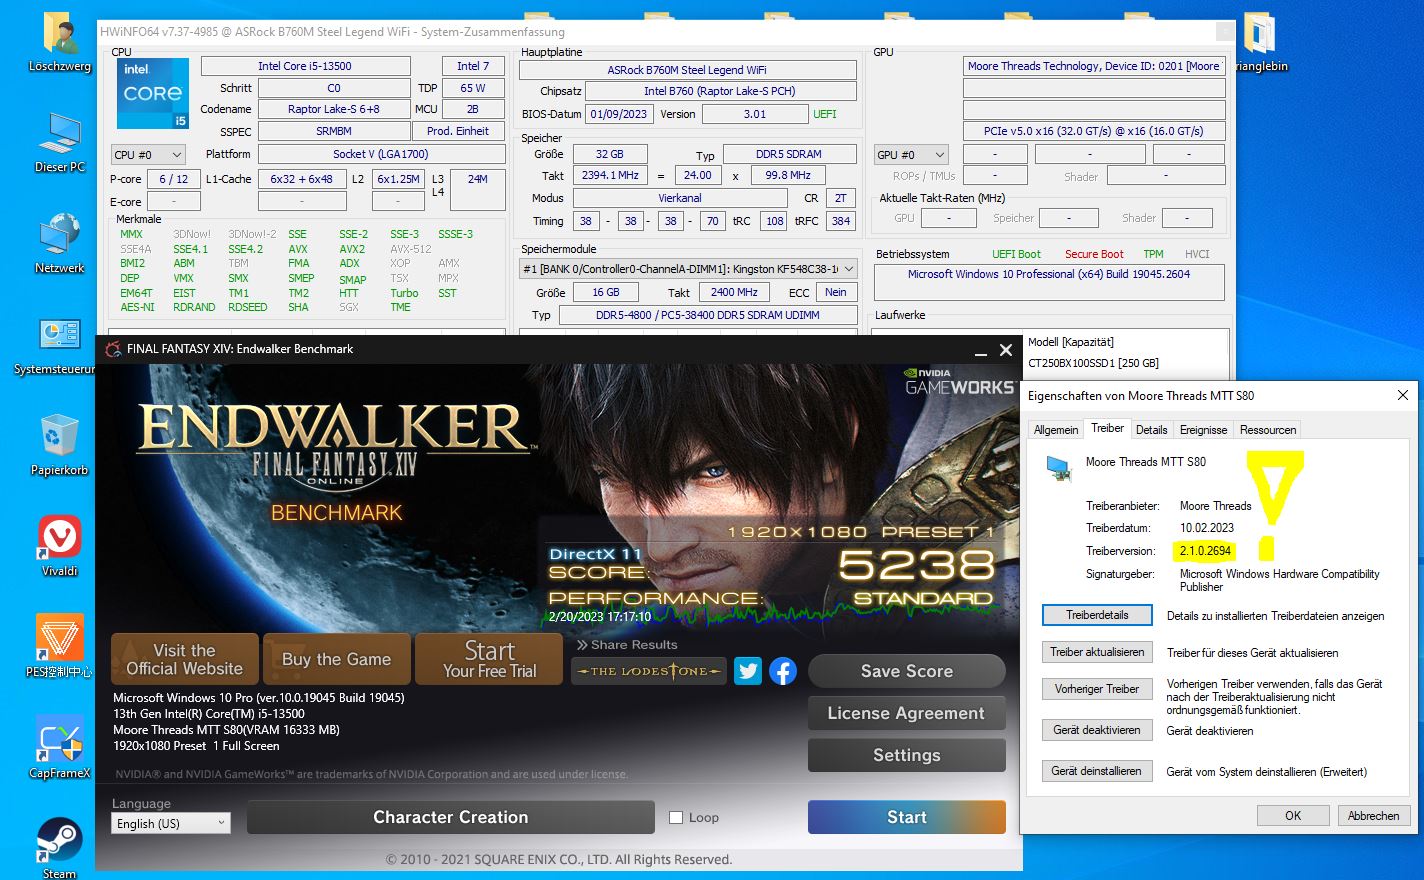Click Buy the Game button

337,659
